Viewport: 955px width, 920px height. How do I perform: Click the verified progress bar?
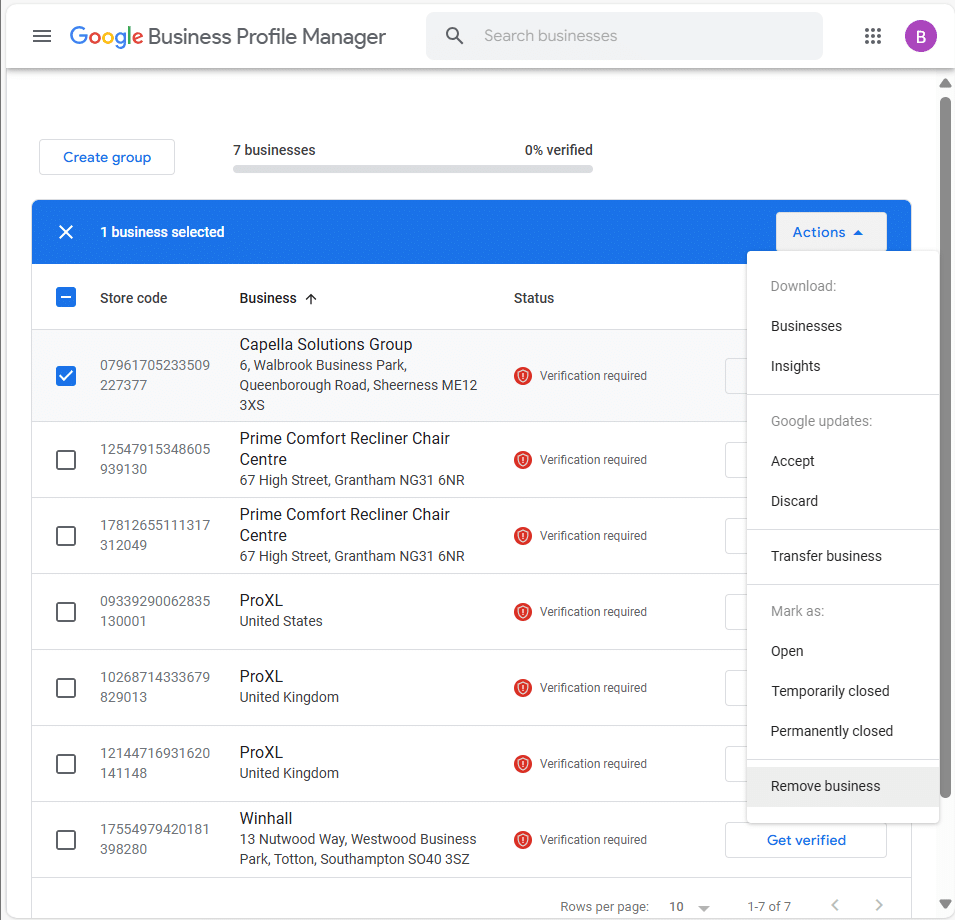pos(412,169)
